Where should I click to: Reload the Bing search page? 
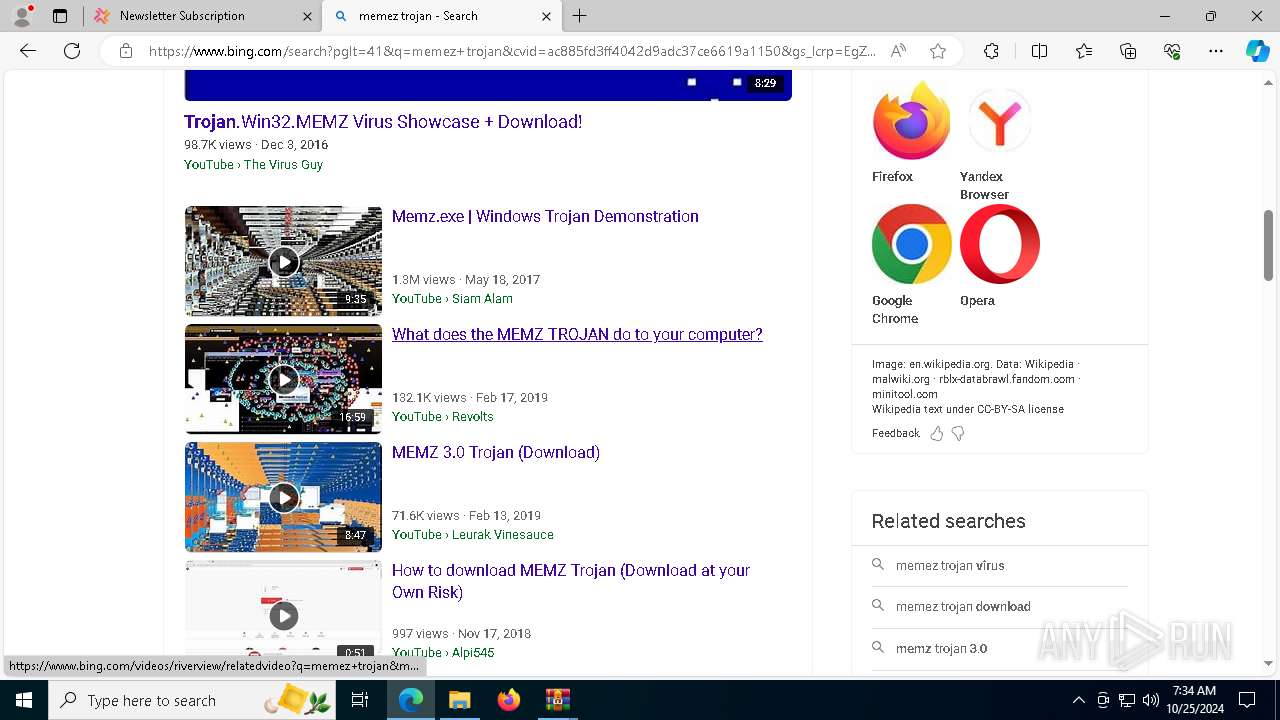(x=72, y=51)
